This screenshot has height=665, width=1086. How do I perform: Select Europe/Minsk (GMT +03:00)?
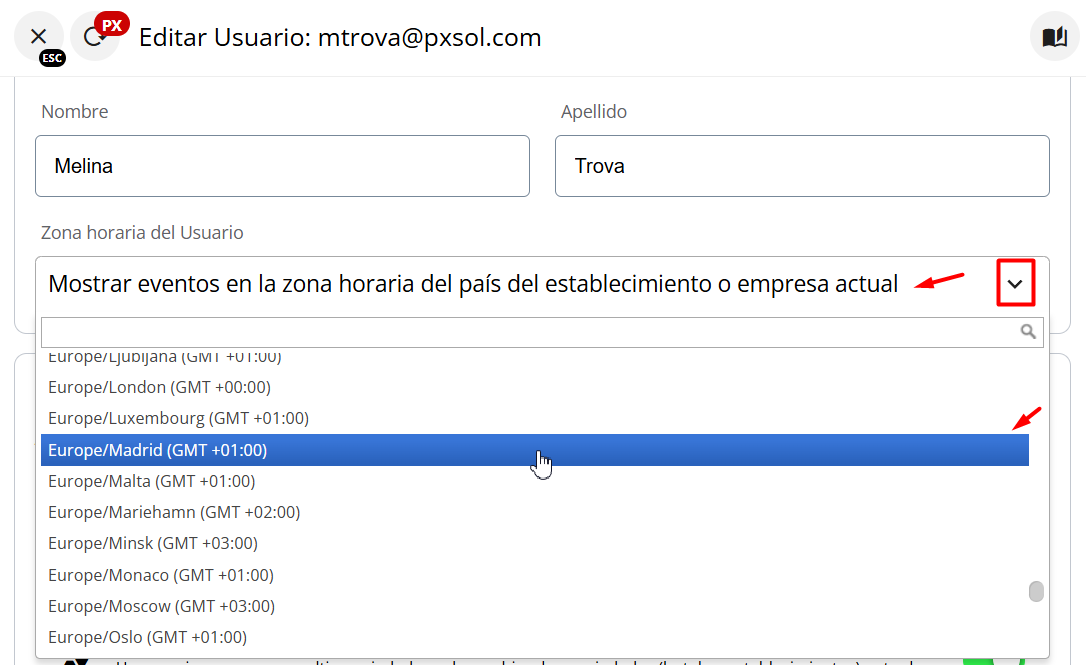pyautogui.click(x=153, y=543)
